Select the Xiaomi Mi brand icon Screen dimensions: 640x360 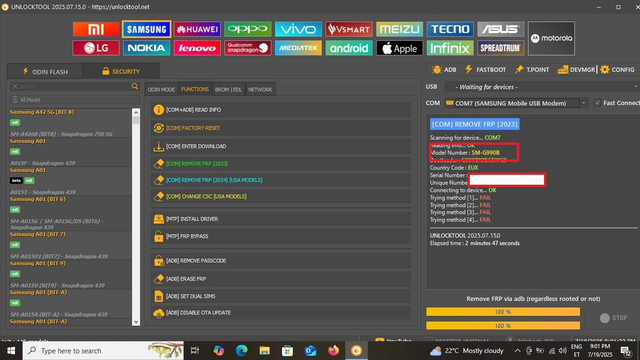coord(96,29)
